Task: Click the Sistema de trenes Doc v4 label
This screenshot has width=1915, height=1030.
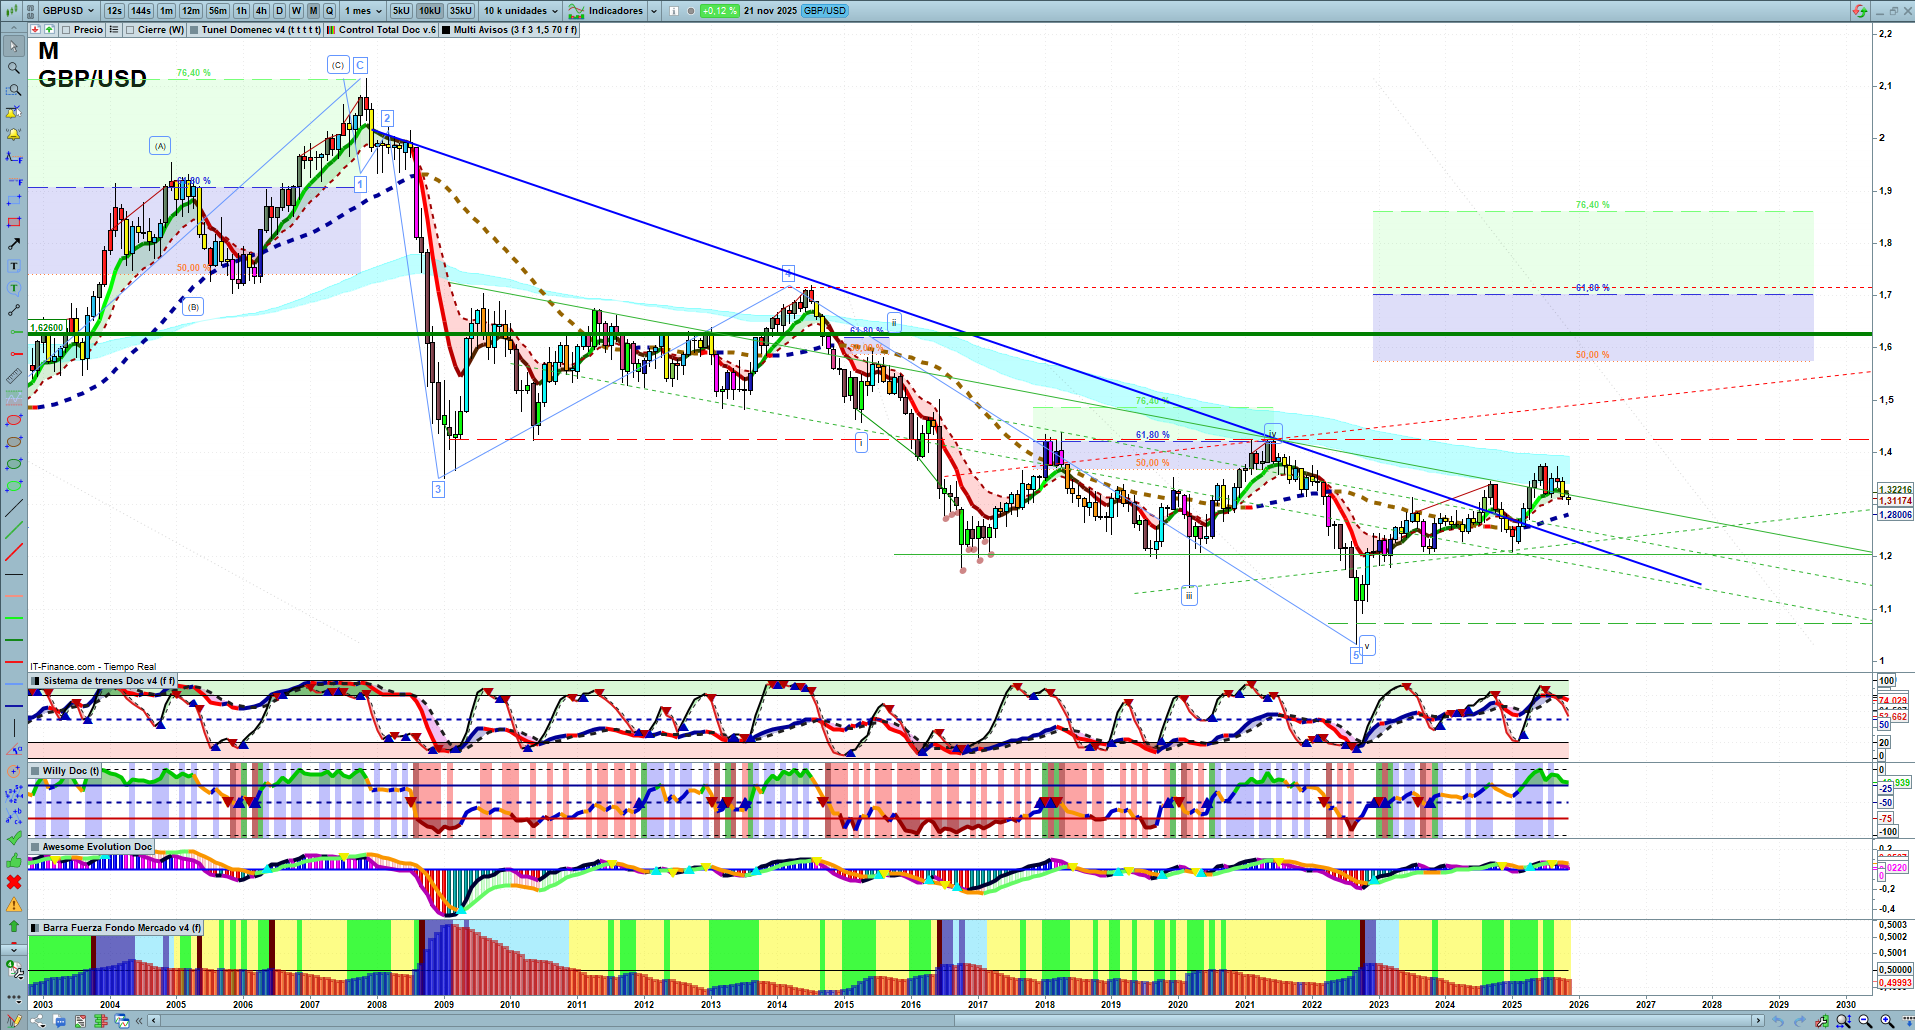Action: tap(109, 681)
